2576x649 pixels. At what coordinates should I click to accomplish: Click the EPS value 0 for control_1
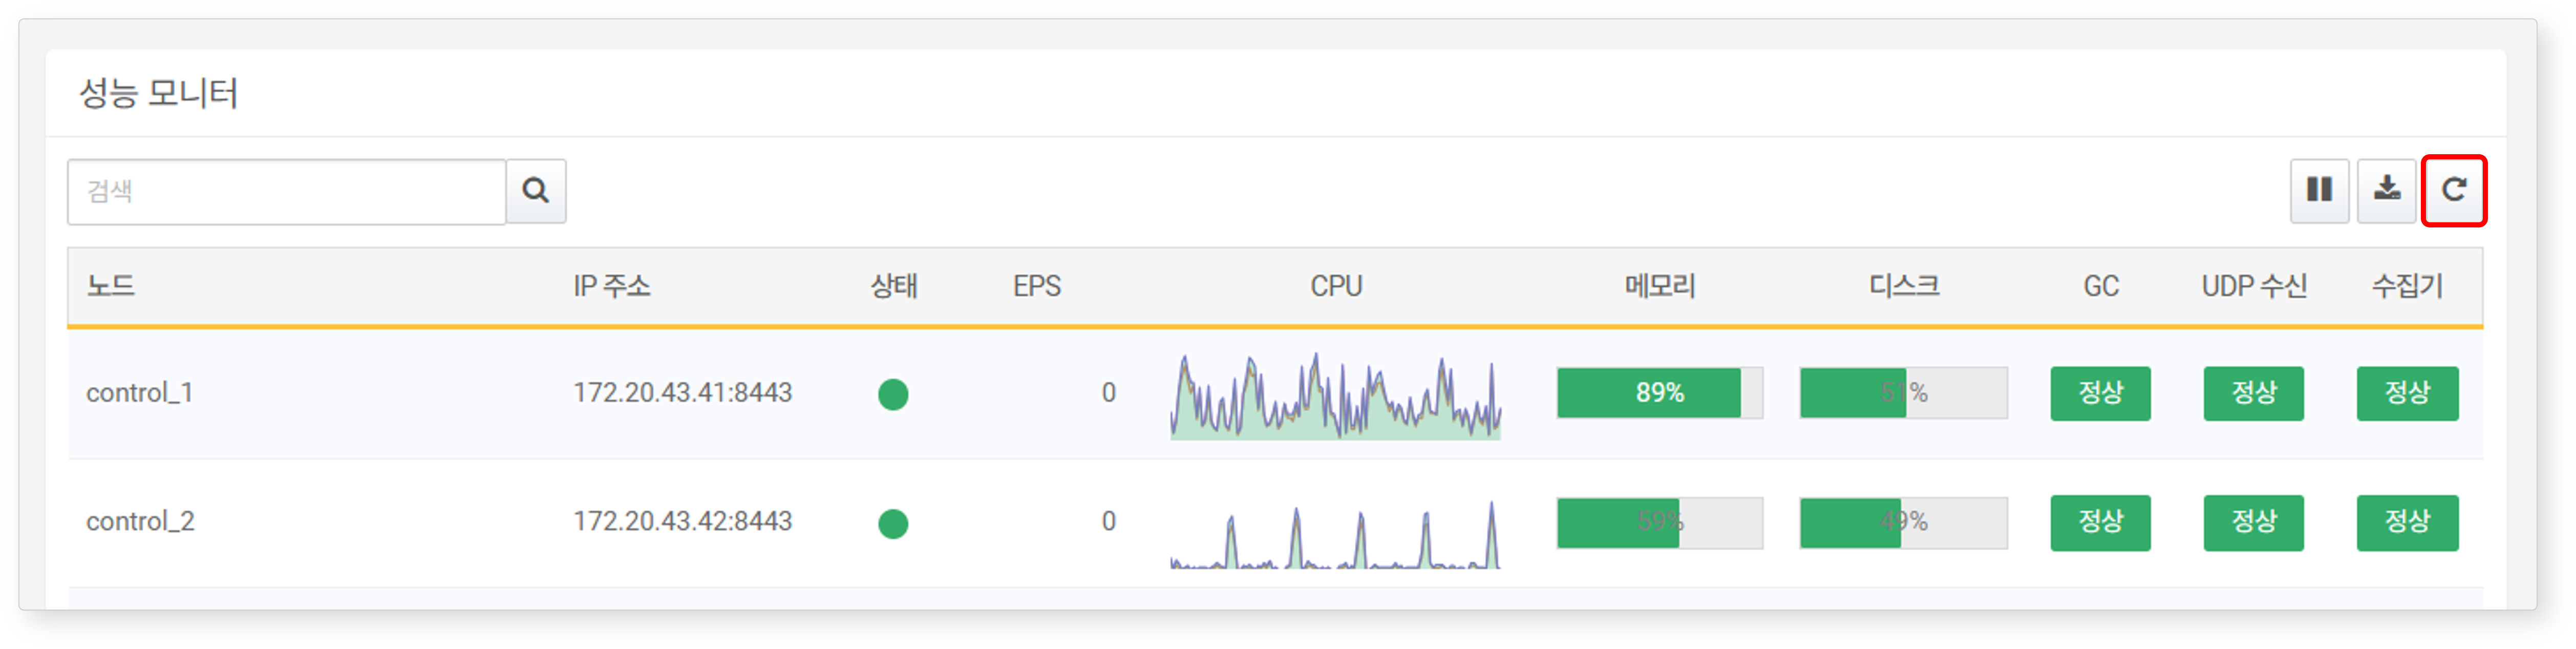tap(1108, 393)
